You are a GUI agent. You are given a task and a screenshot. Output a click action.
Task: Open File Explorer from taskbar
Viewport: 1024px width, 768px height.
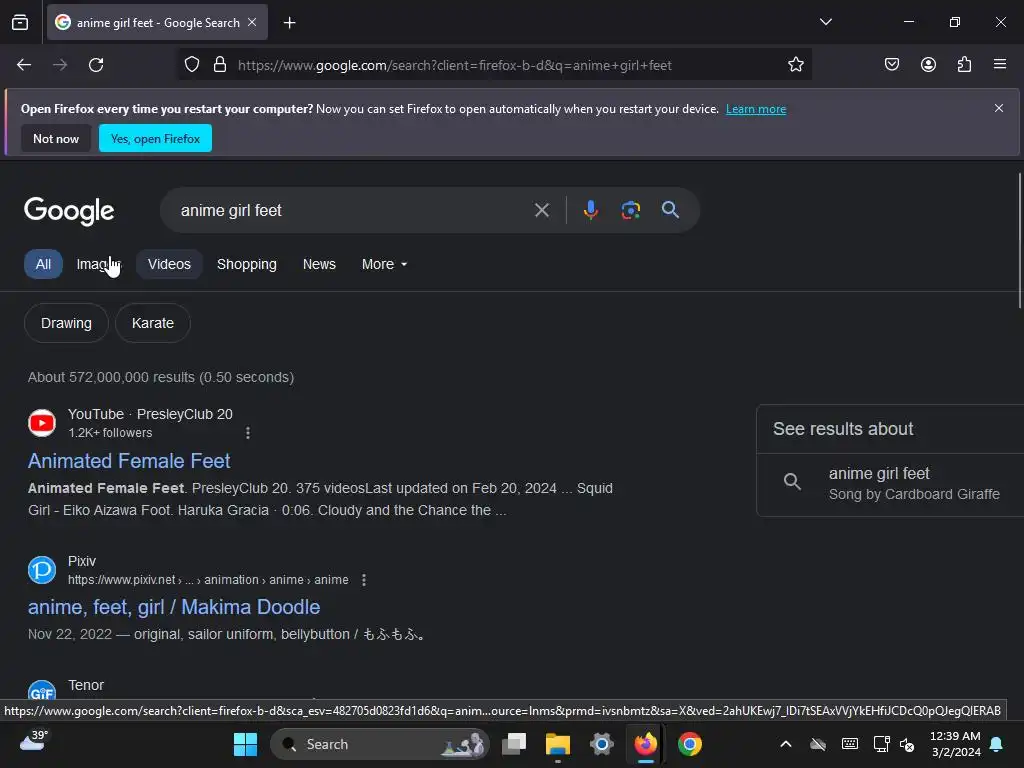558,744
